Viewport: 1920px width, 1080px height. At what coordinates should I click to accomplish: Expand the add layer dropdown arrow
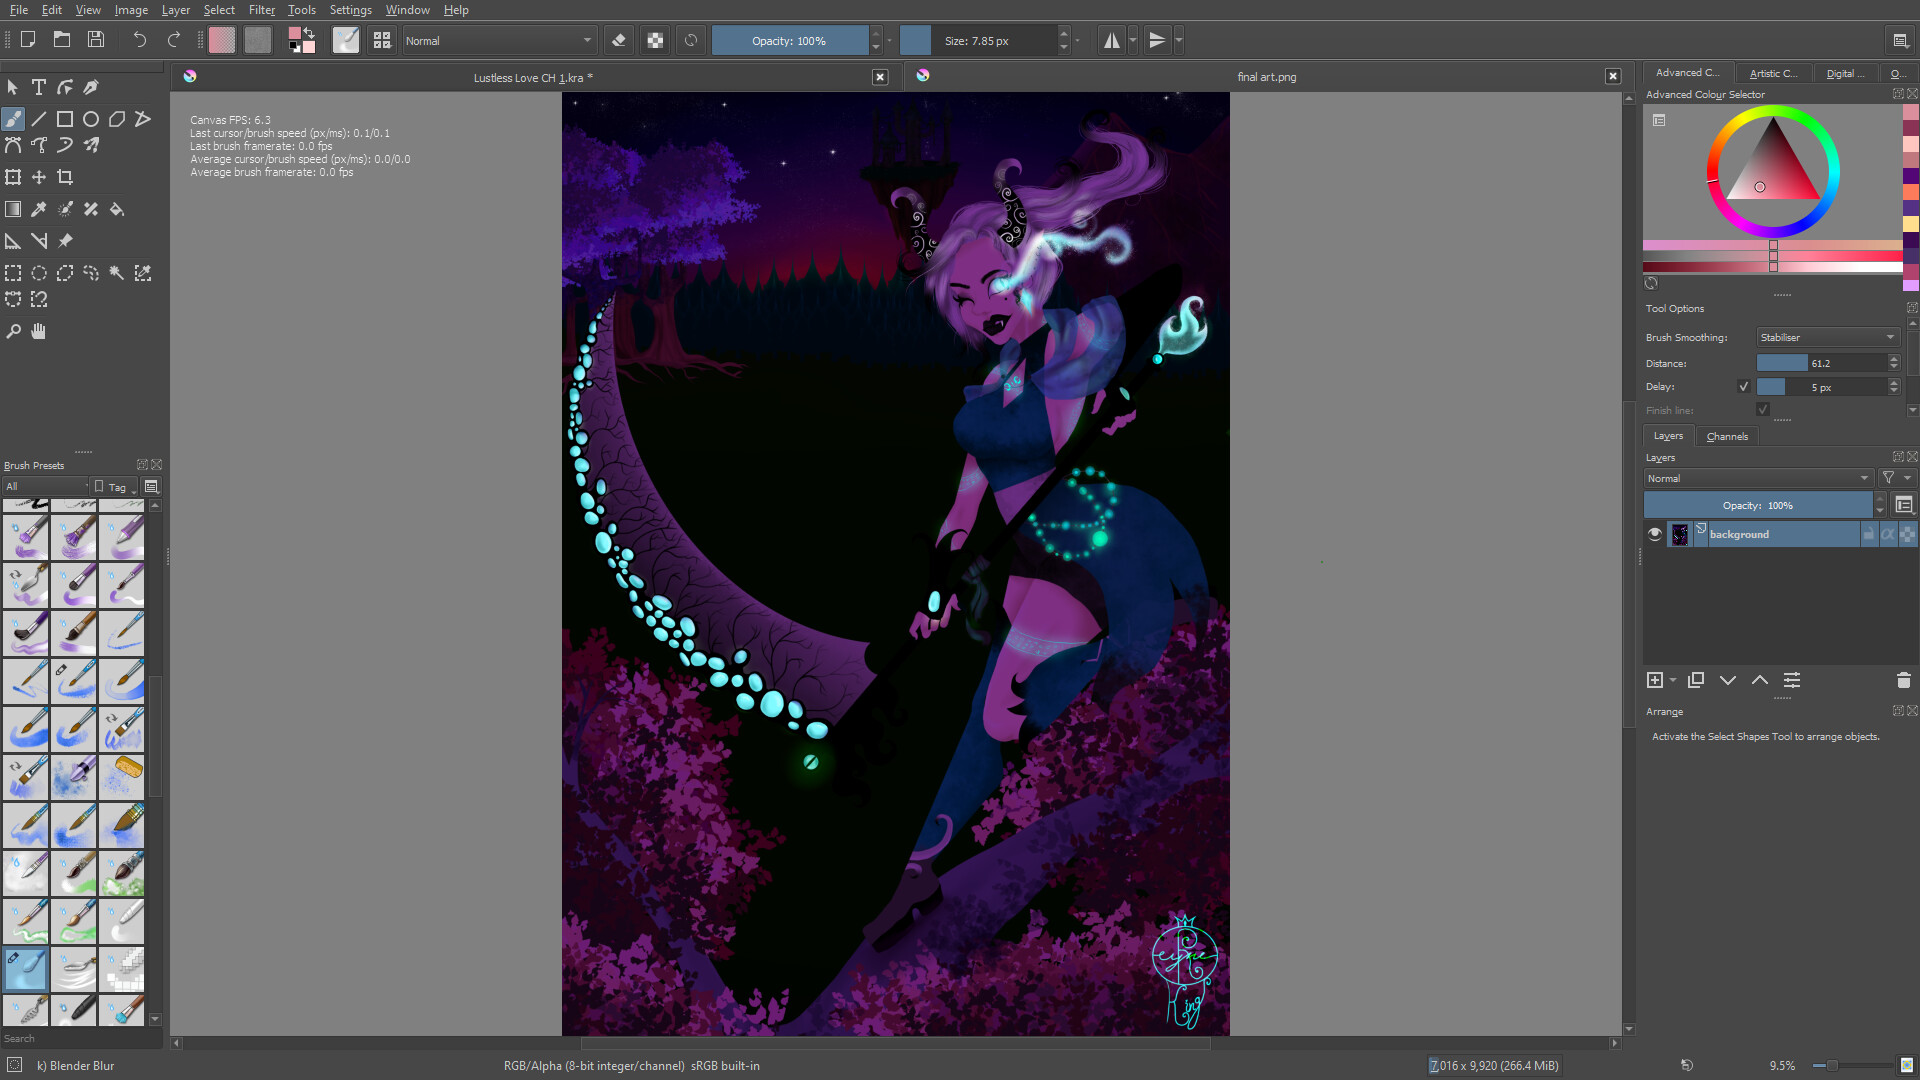coord(1673,681)
